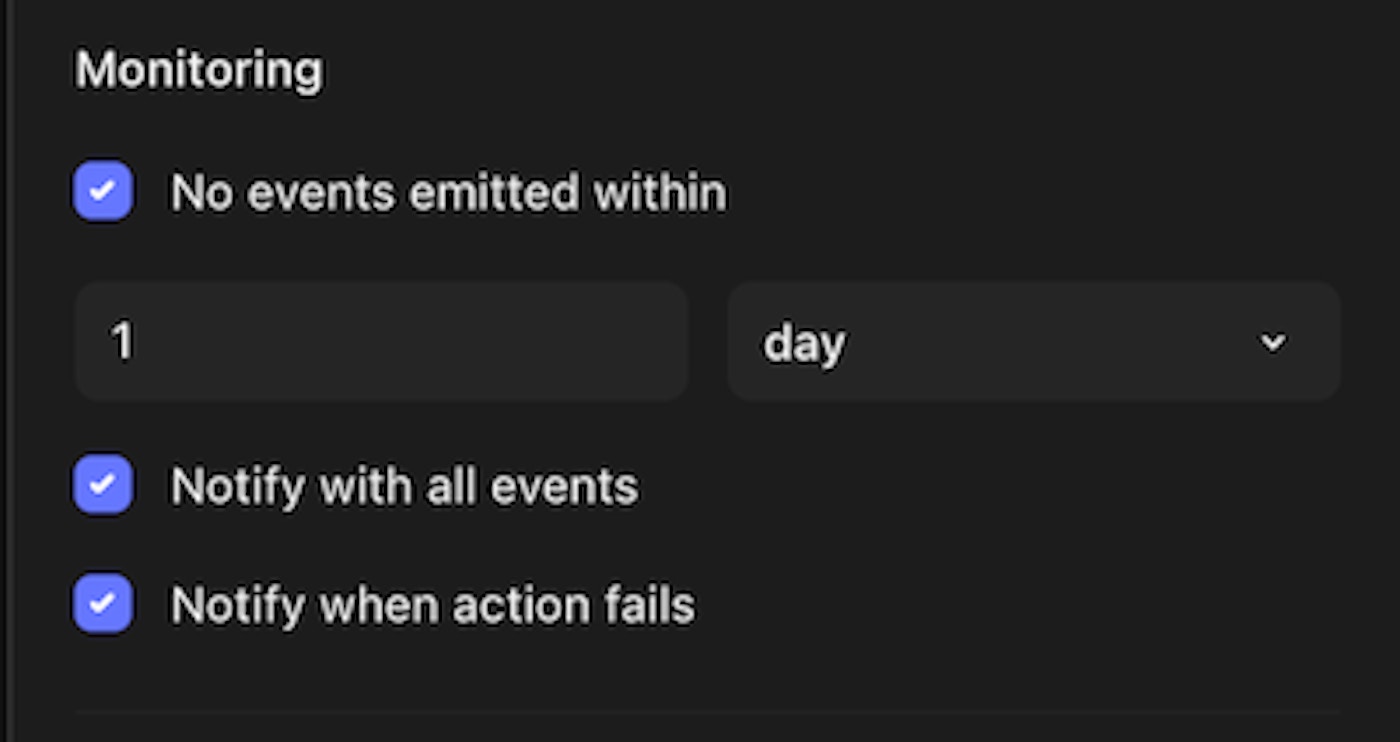Click the Monitoring section heading
Viewport: 1400px width, 742px height.
[199, 70]
